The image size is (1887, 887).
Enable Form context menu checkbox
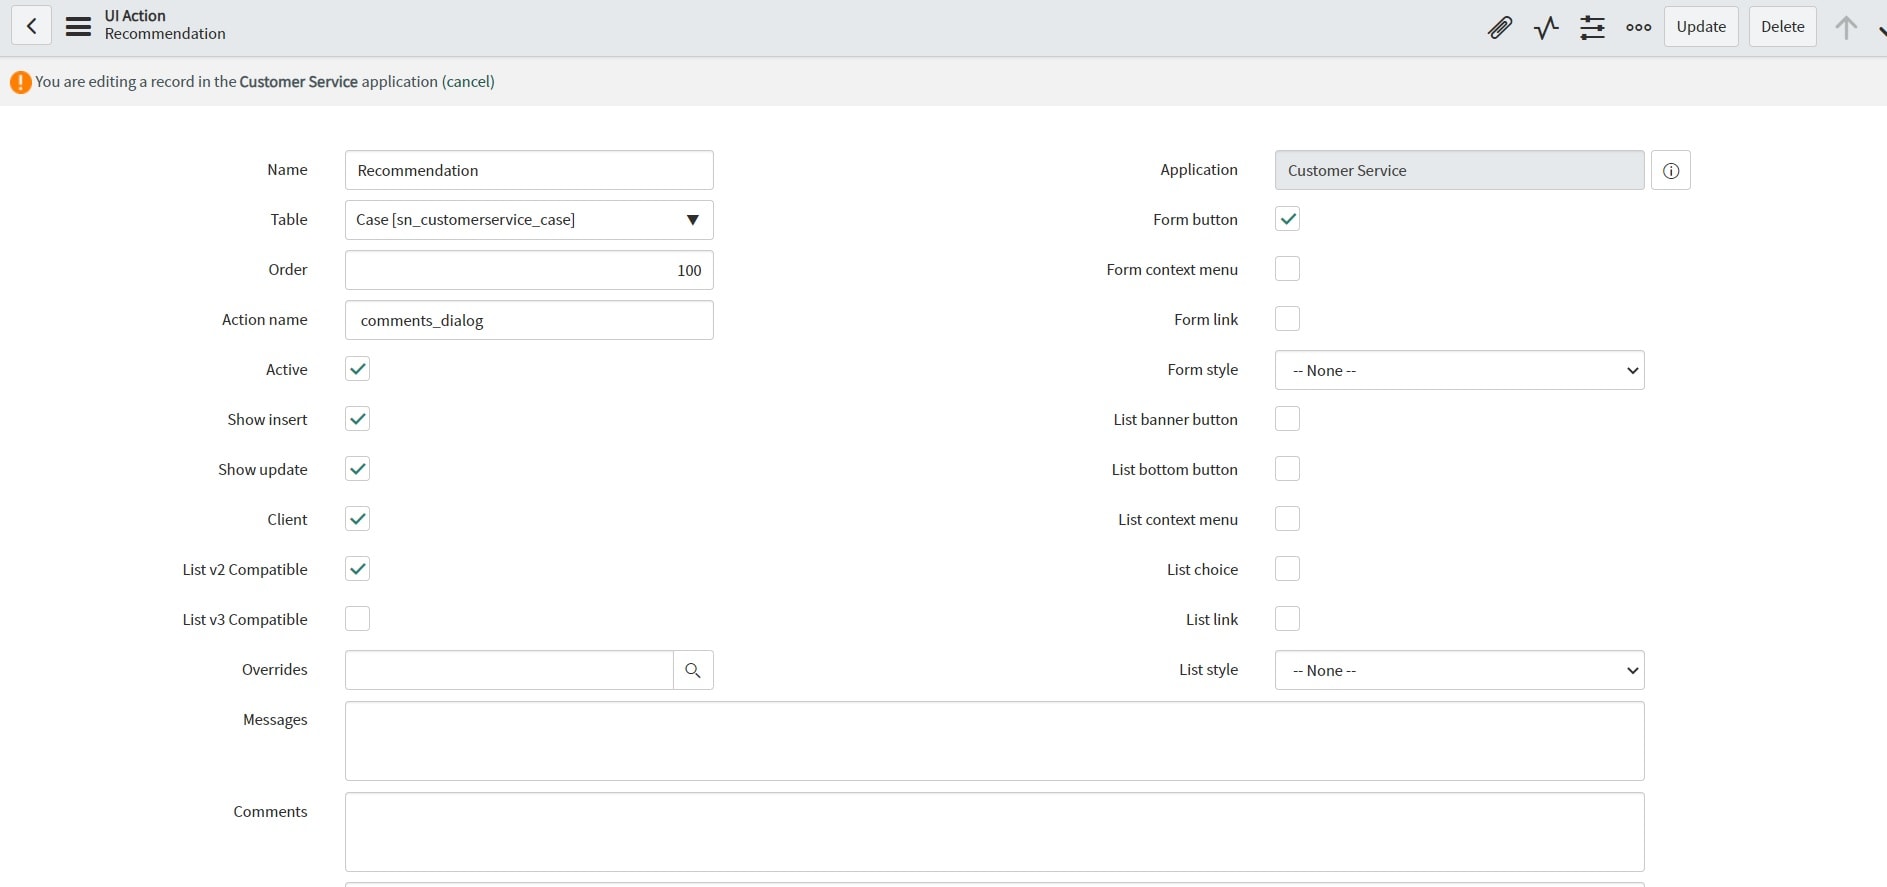point(1287,269)
